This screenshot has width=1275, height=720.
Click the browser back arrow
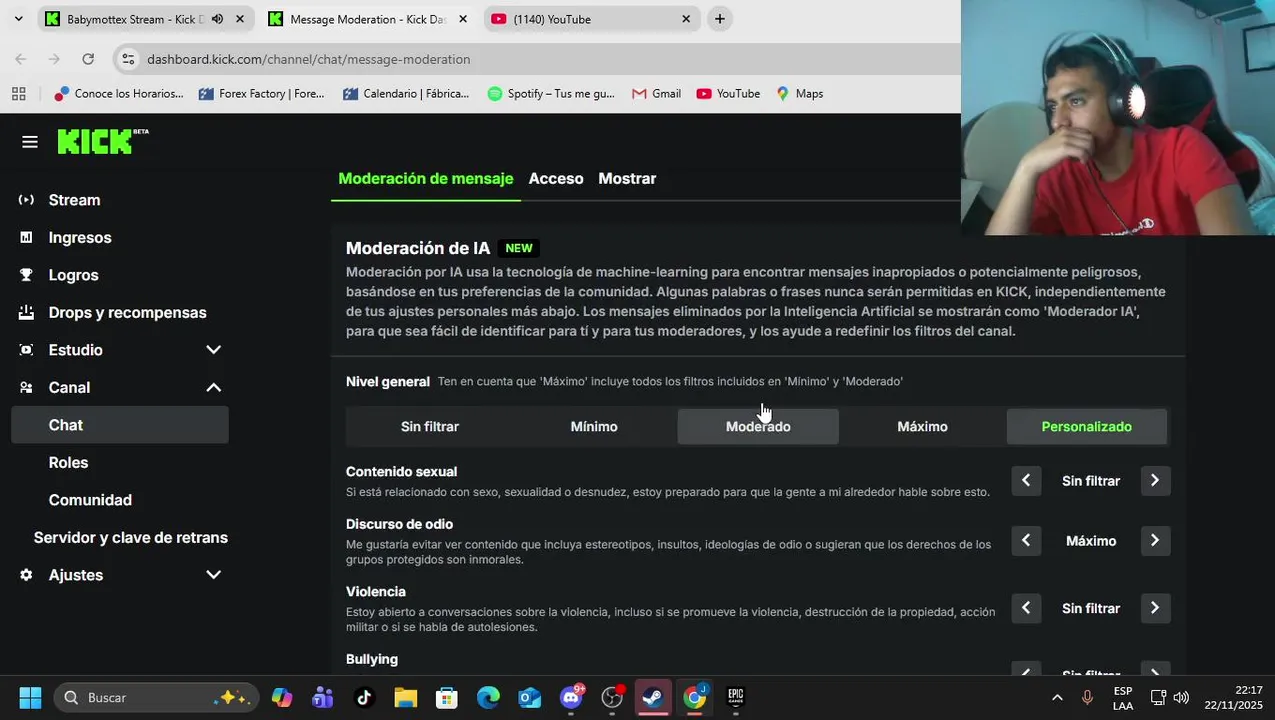click(21, 59)
